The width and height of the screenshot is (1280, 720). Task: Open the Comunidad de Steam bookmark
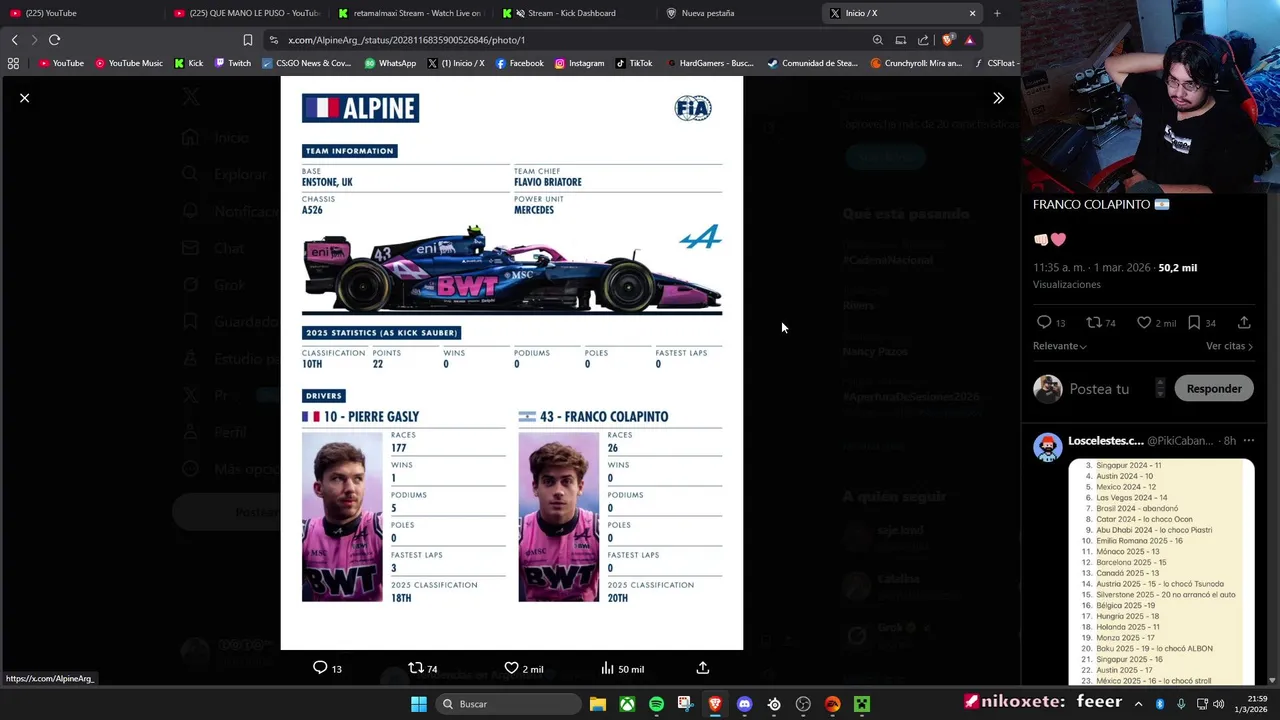(812, 63)
